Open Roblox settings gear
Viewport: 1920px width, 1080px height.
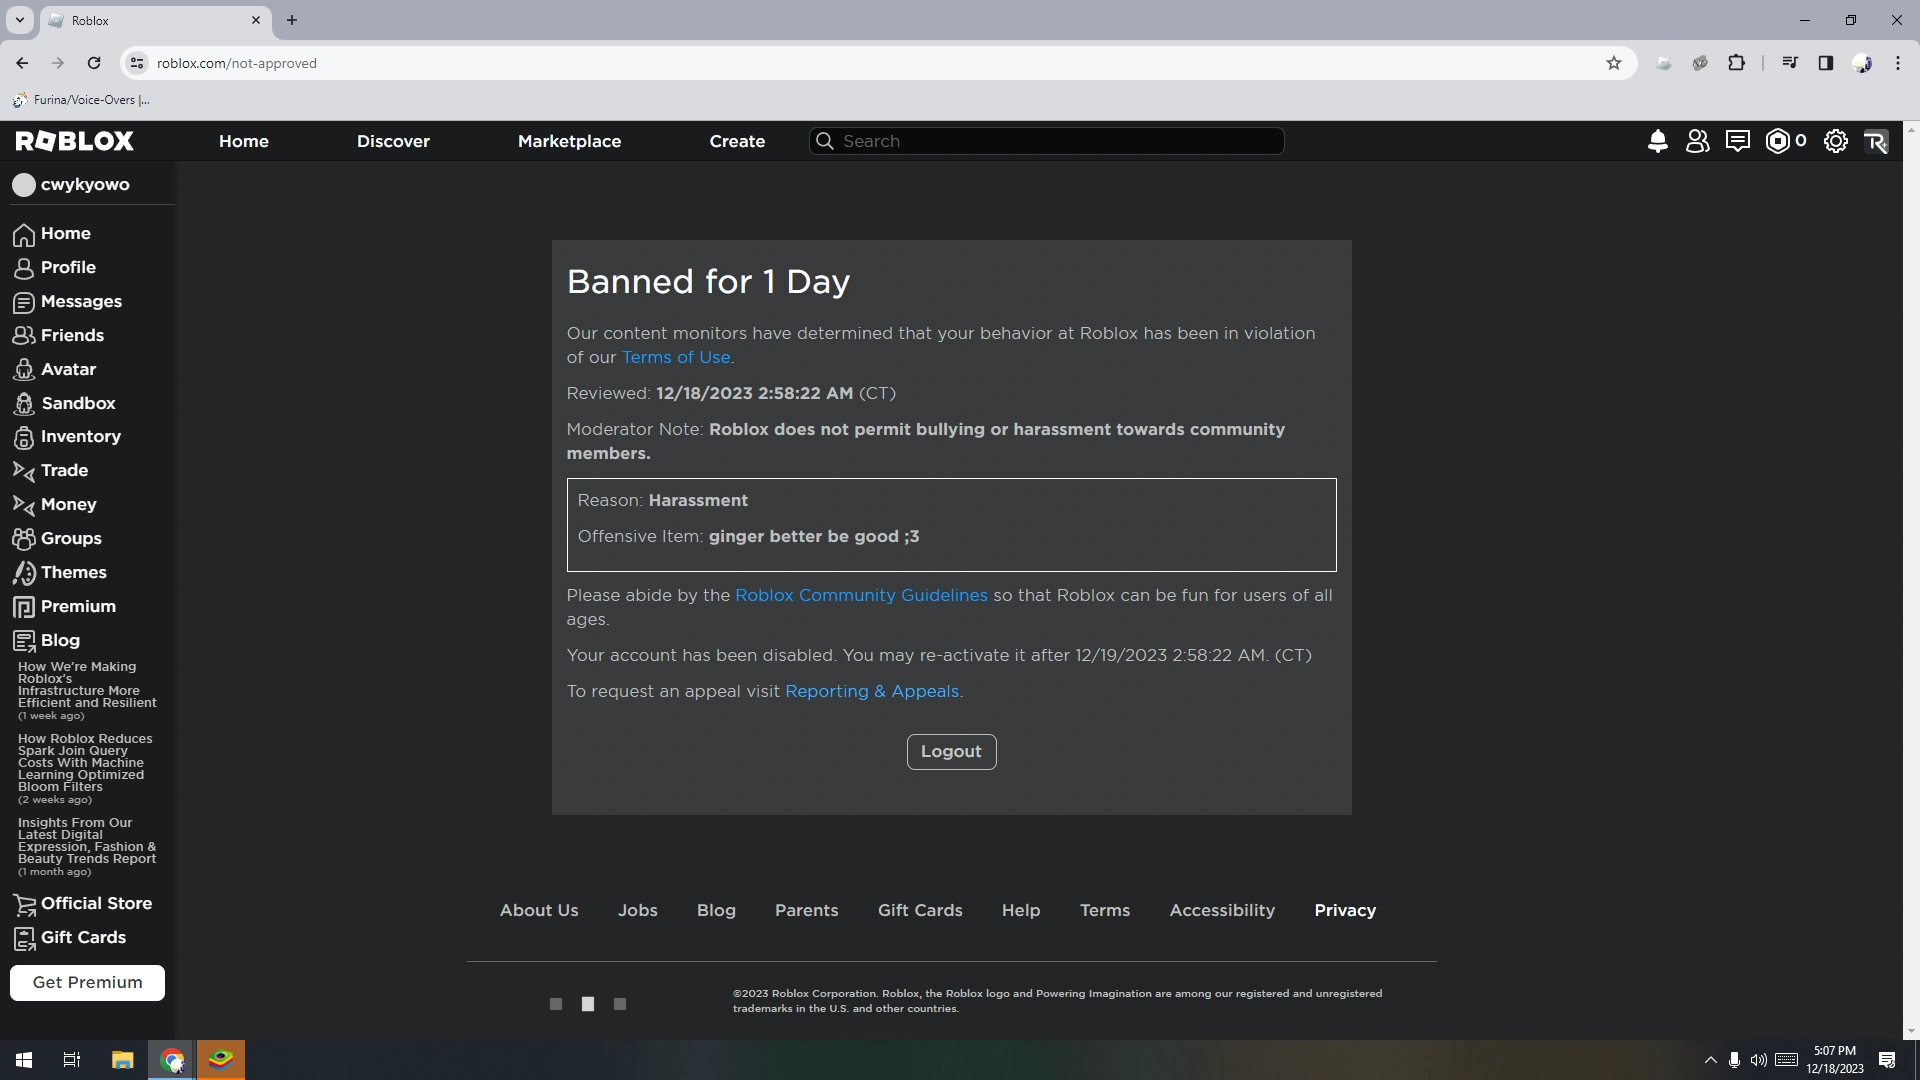click(x=1836, y=141)
